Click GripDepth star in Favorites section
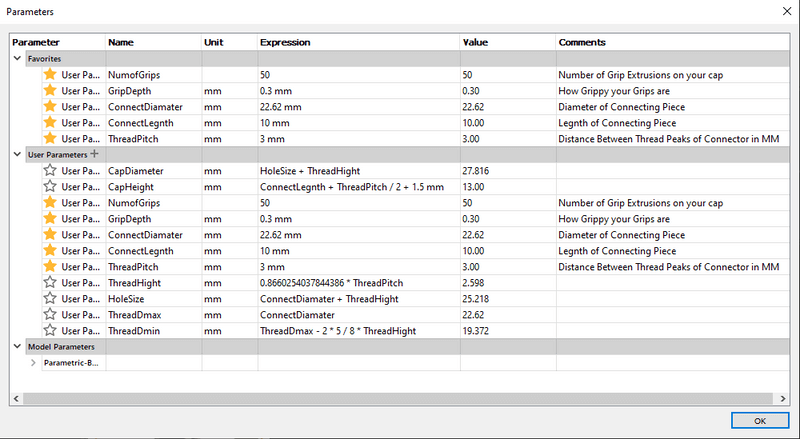 (49, 90)
